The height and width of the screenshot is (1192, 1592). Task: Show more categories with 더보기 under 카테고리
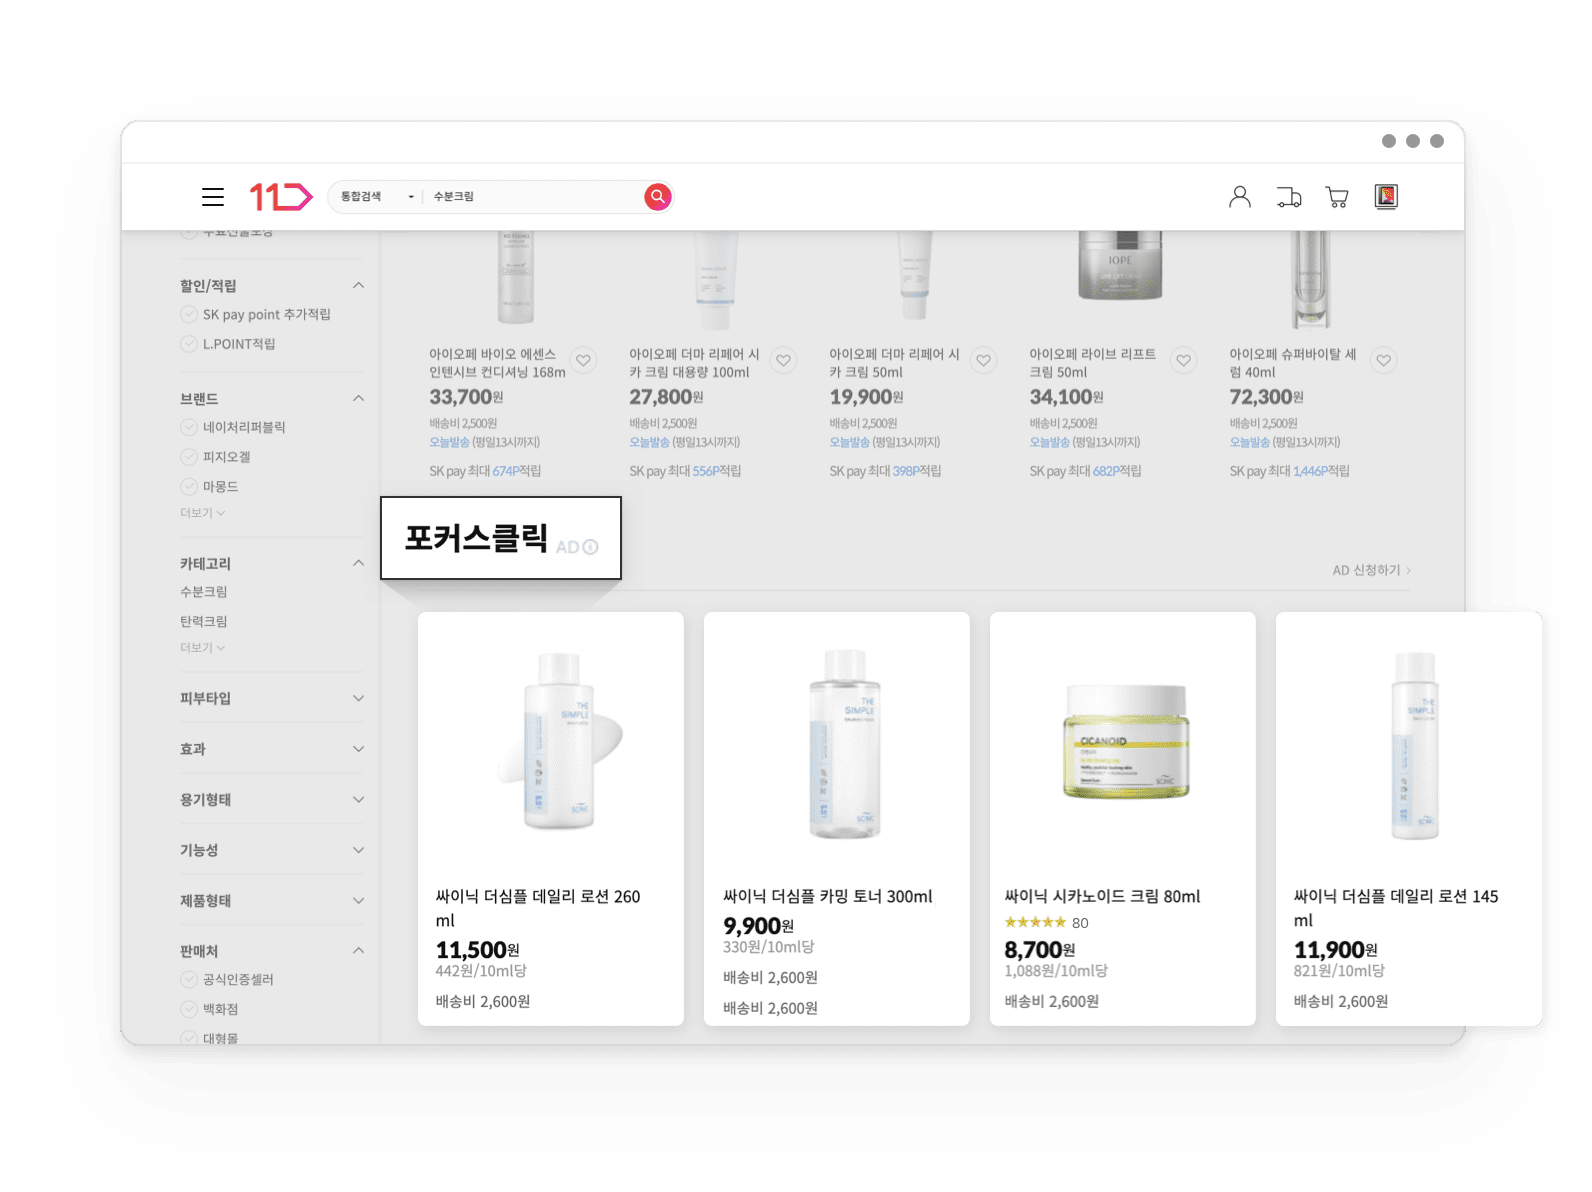coord(202,648)
